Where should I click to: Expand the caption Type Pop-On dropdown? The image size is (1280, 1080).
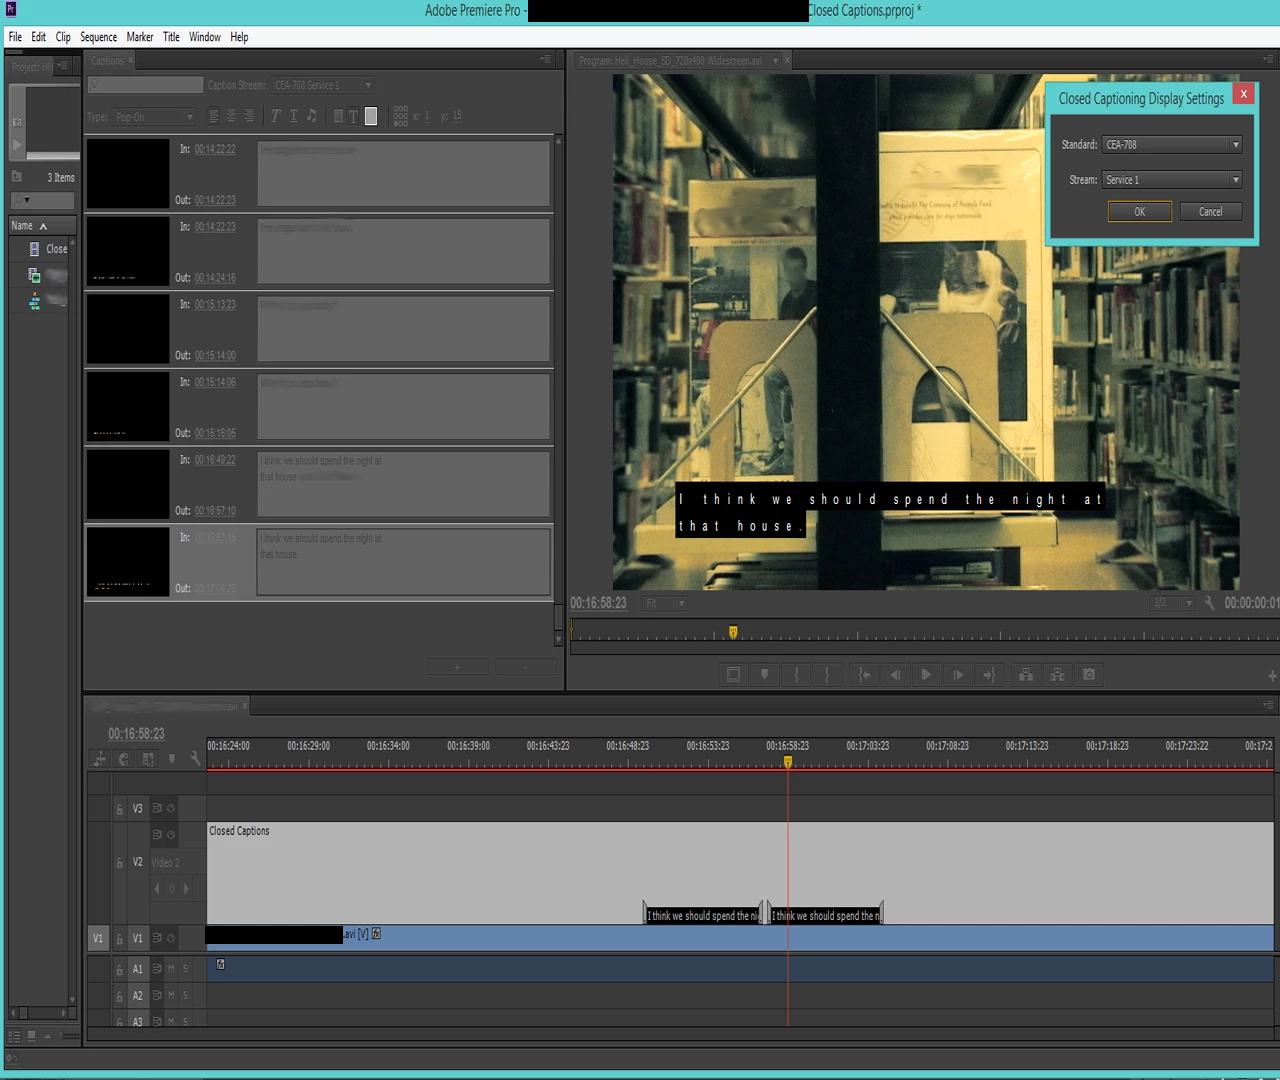[154, 117]
